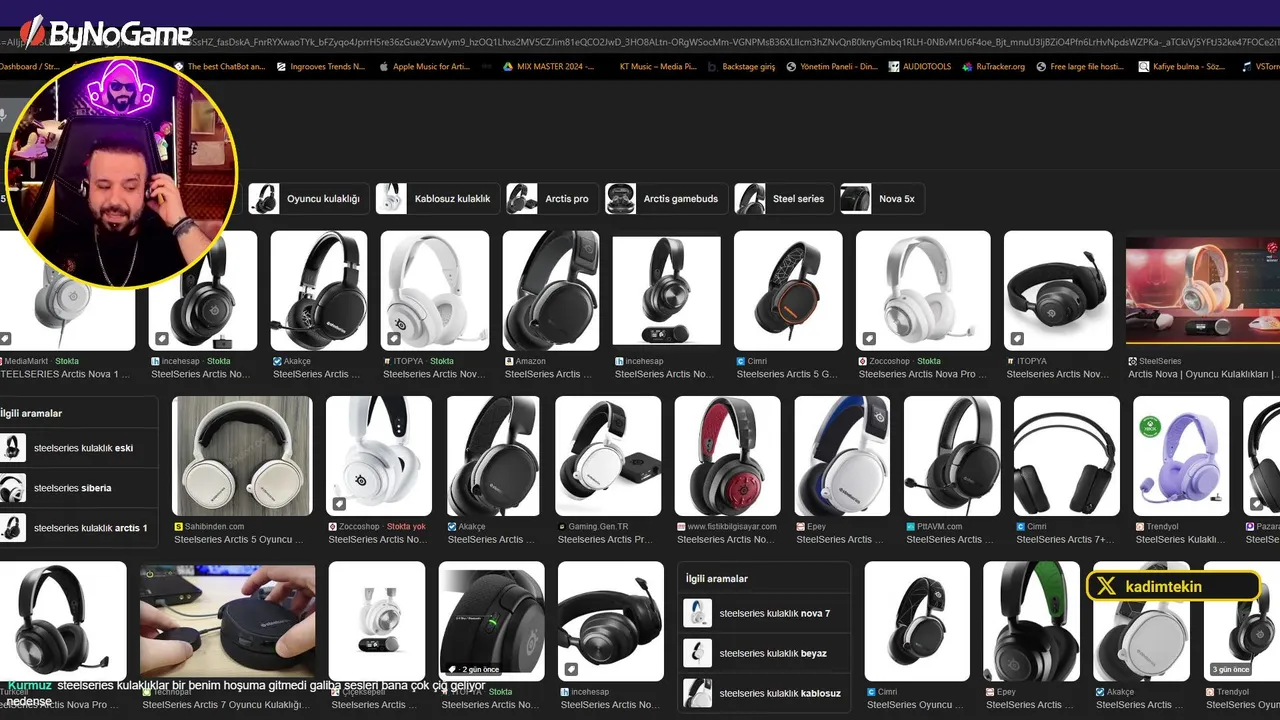Open the Sahibinden Arctis 5 white headset image
The image size is (1280, 720).
pyautogui.click(x=242, y=456)
